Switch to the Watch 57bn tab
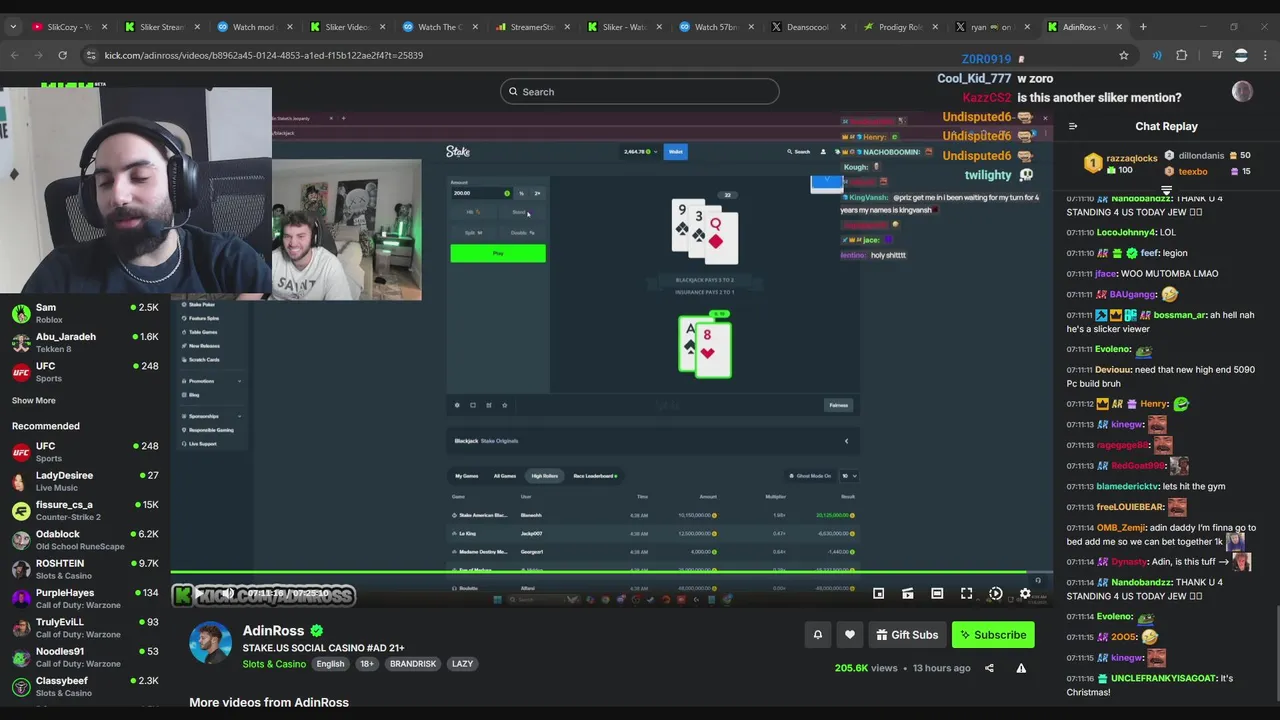1280x720 pixels. tap(716, 27)
